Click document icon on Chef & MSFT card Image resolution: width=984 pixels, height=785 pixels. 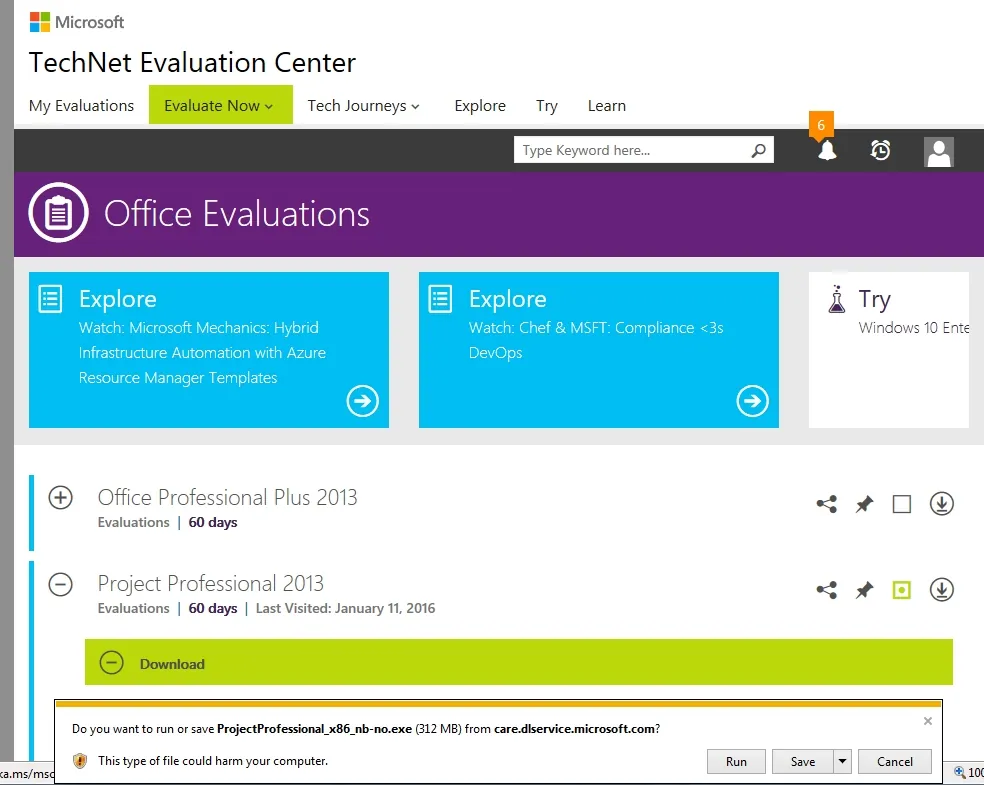coord(440,299)
